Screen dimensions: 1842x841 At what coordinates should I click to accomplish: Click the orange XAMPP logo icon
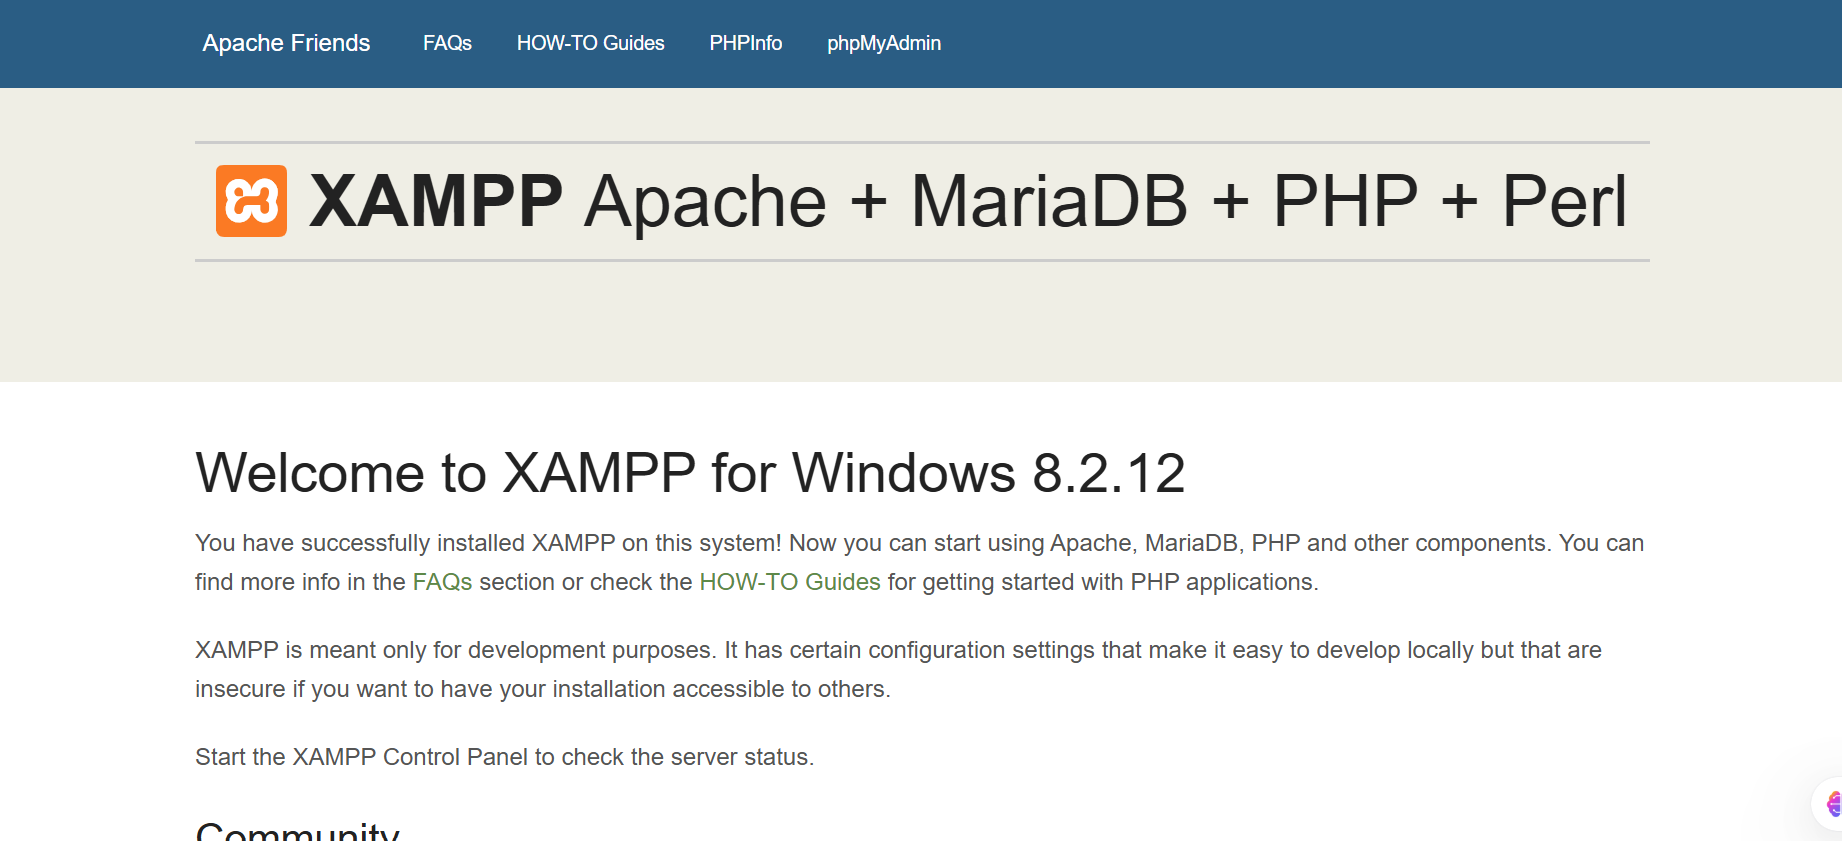tap(251, 201)
